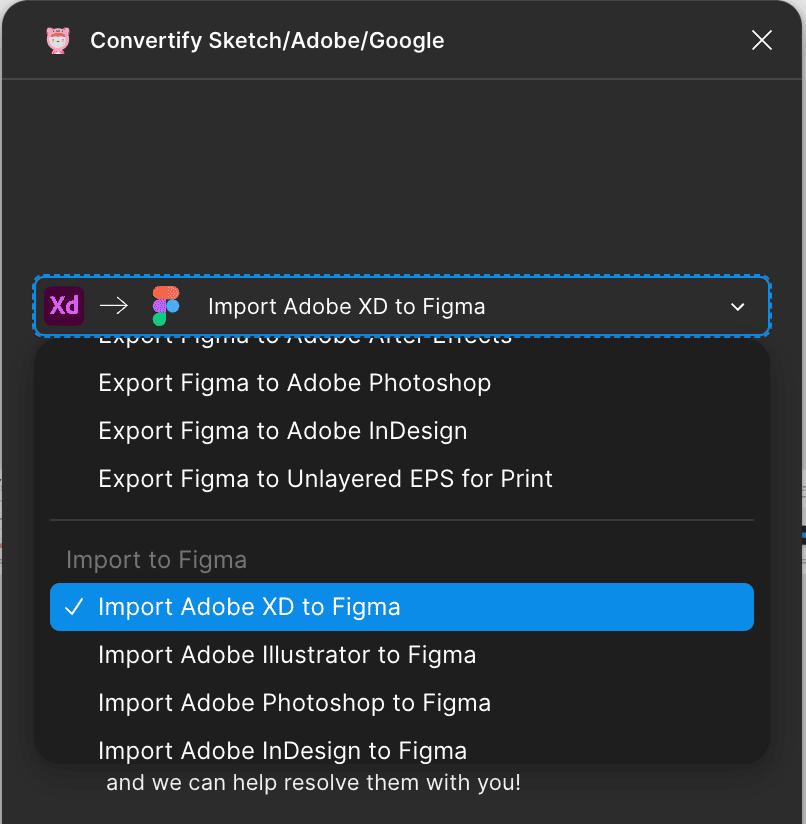The image size is (806, 824).
Task: Click the Import Adobe XD to Figma combo box
Action: pyautogui.click(x=400, y=306)
